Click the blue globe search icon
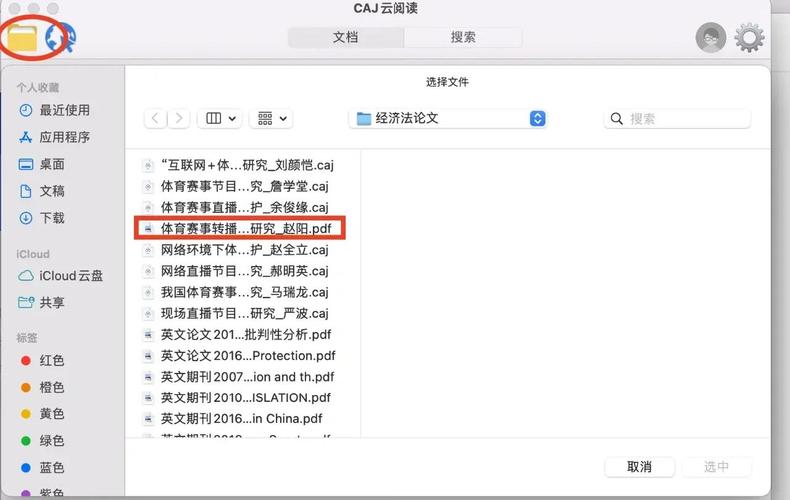 60,38
